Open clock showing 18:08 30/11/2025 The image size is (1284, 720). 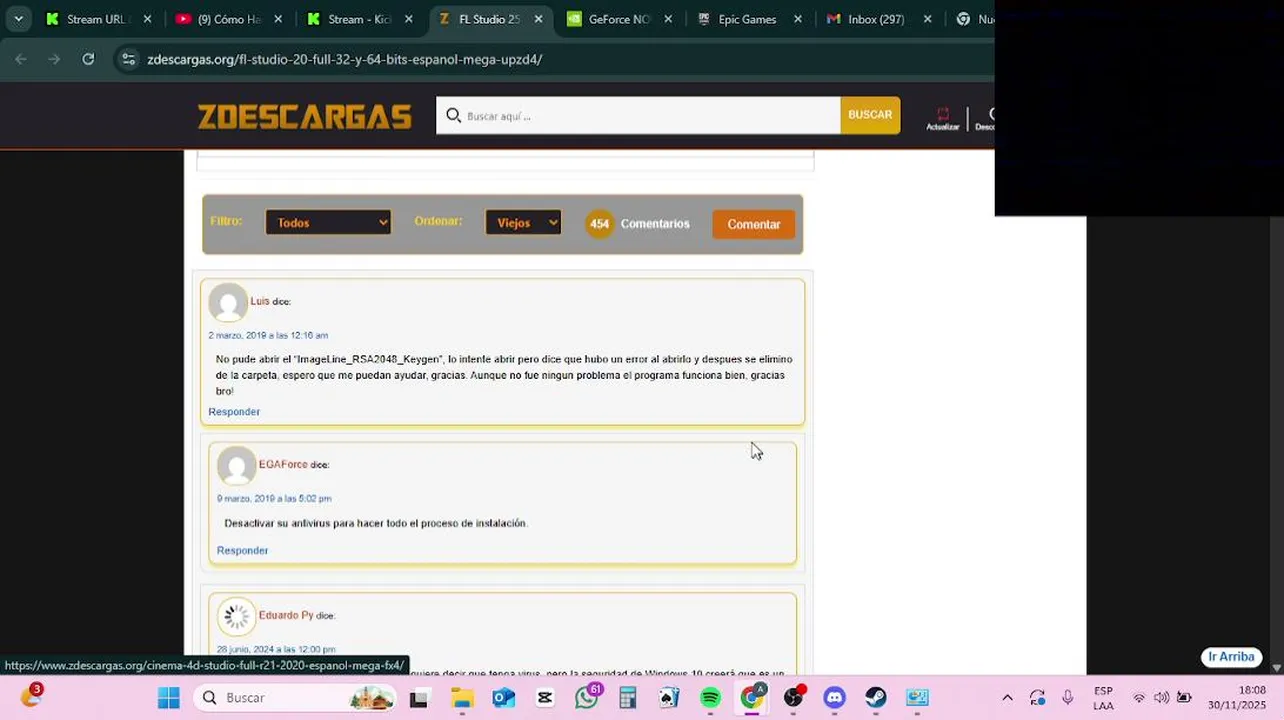click(x=1237, y=698)
